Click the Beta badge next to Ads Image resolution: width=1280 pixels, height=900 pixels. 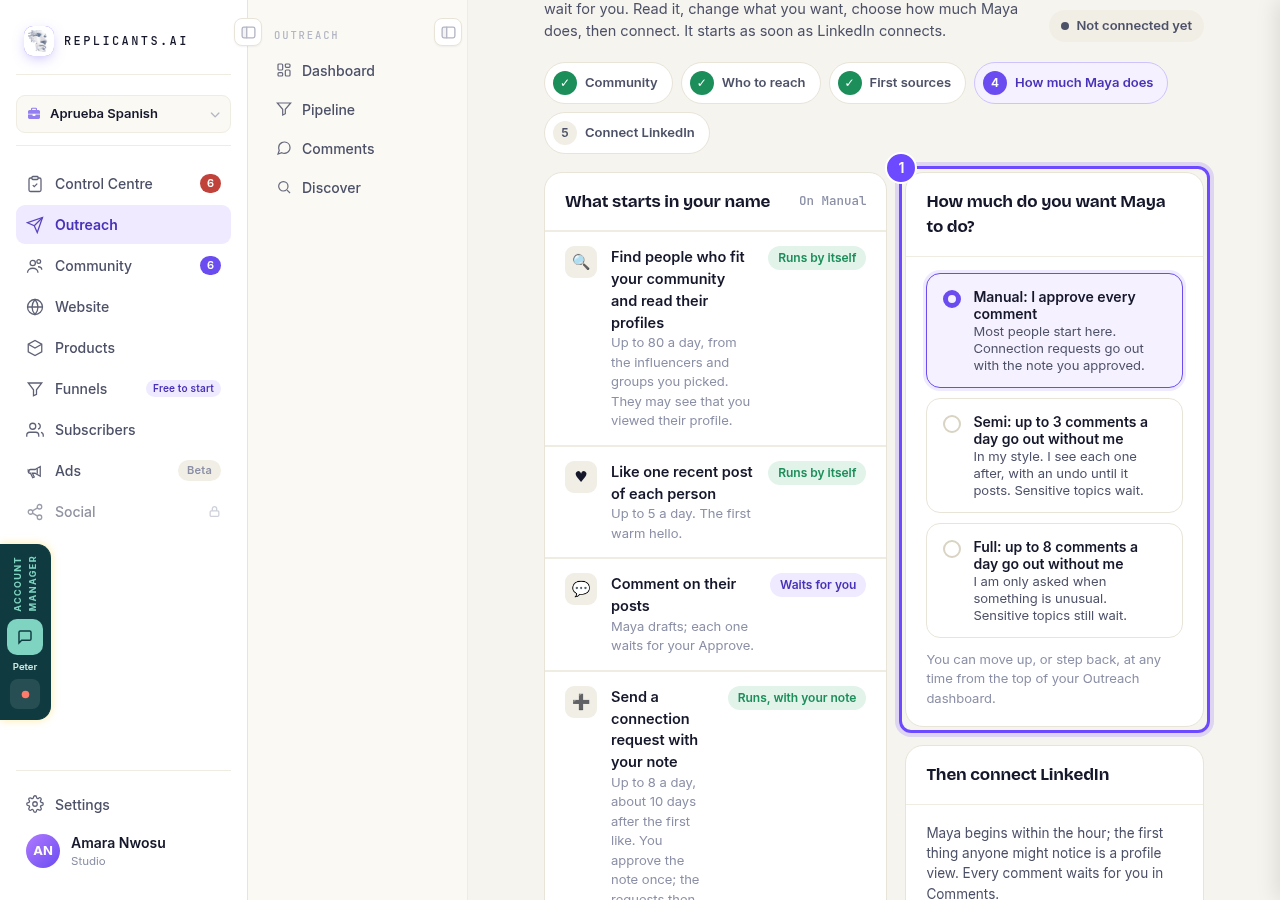199,471
